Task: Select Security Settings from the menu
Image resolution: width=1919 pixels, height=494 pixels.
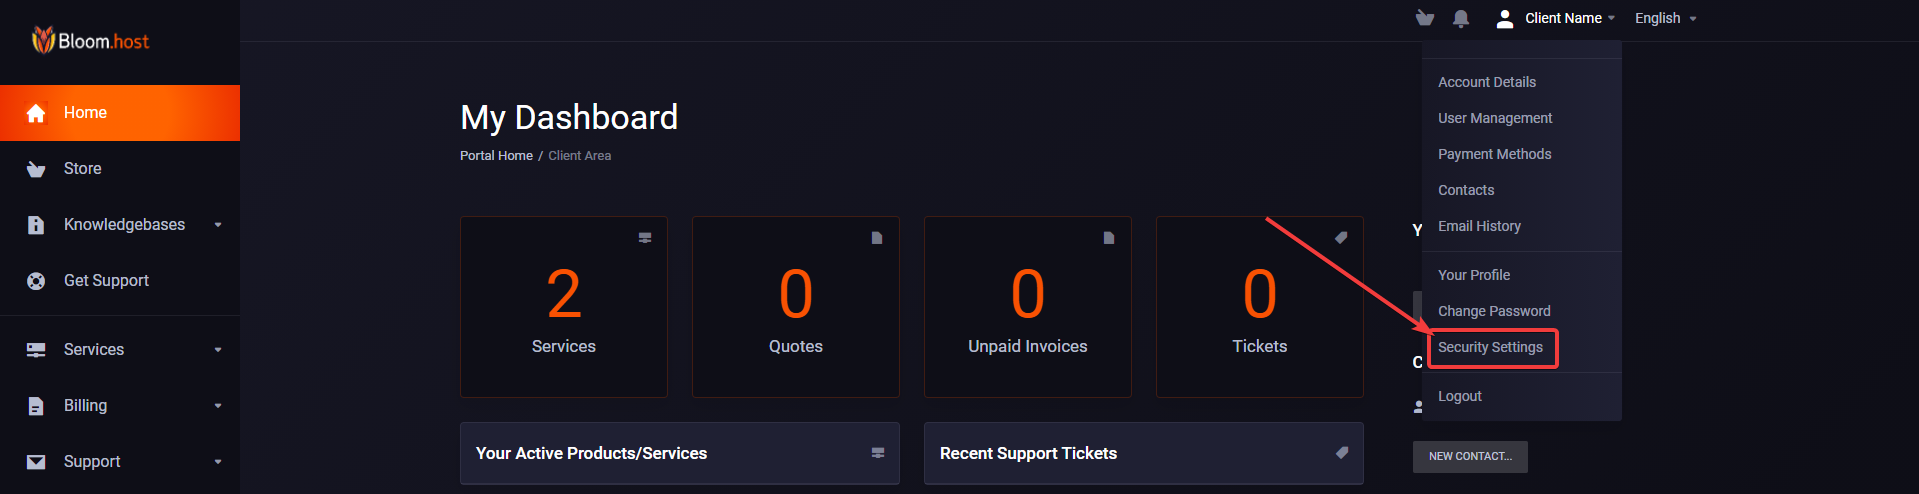Action: coord(1490,347)
